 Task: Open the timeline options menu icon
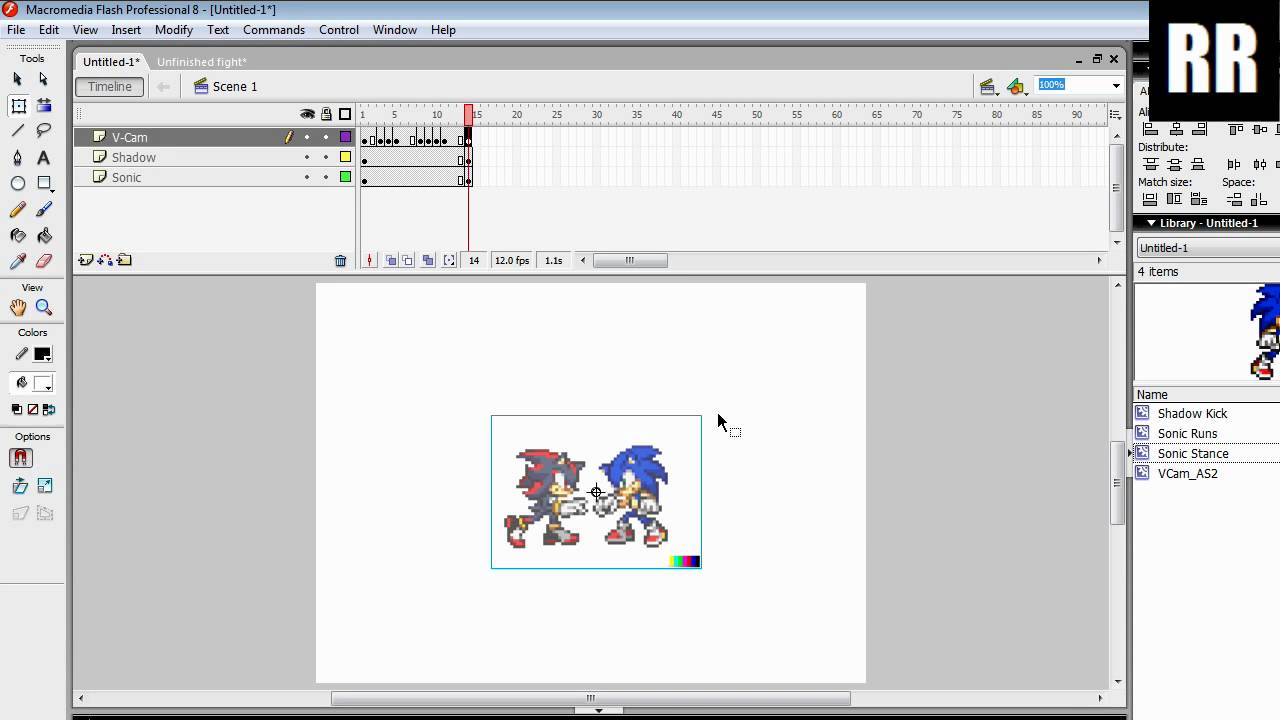click(1115, 115)
